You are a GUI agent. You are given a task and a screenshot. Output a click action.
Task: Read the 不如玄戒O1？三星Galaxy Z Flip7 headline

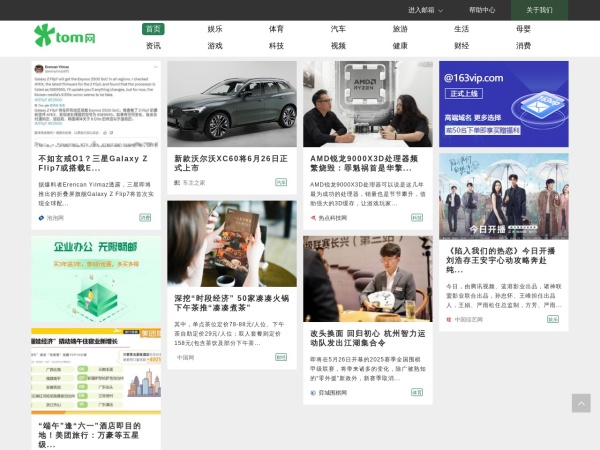[93, 163]
